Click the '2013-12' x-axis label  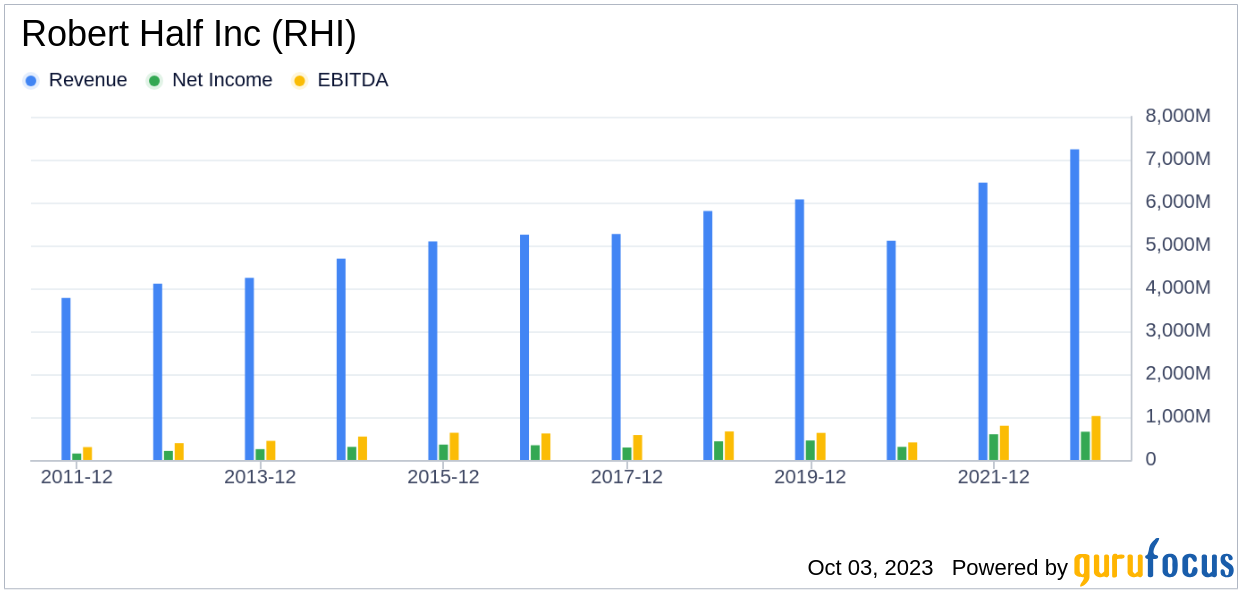260,478
